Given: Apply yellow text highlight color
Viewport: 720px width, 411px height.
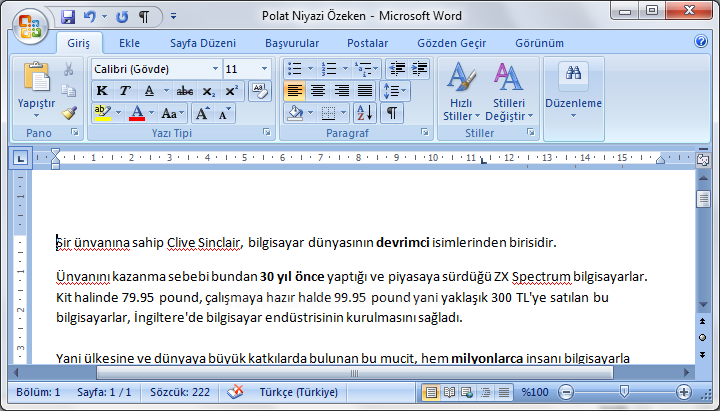Looking at the screenshot, I should pyautogui.click(x=102, y=113).
